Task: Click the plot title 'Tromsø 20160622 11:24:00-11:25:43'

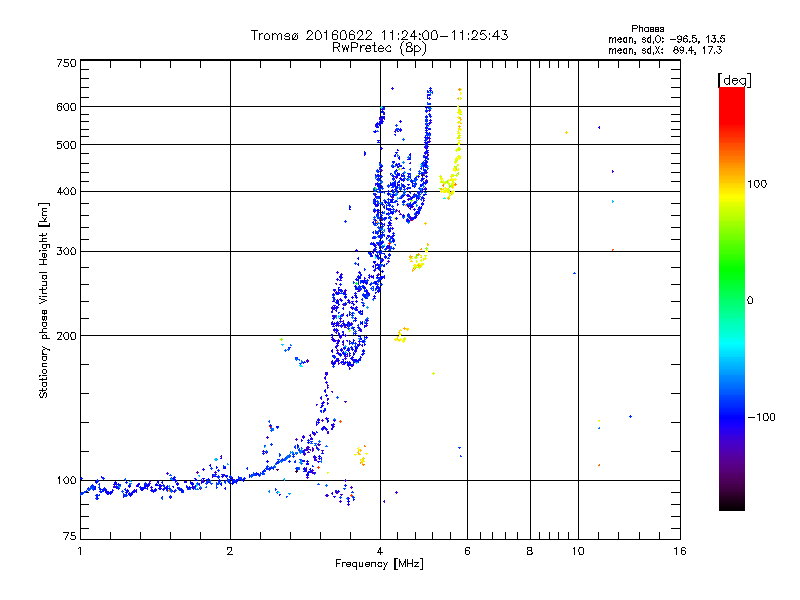Action: coord(379,35)
